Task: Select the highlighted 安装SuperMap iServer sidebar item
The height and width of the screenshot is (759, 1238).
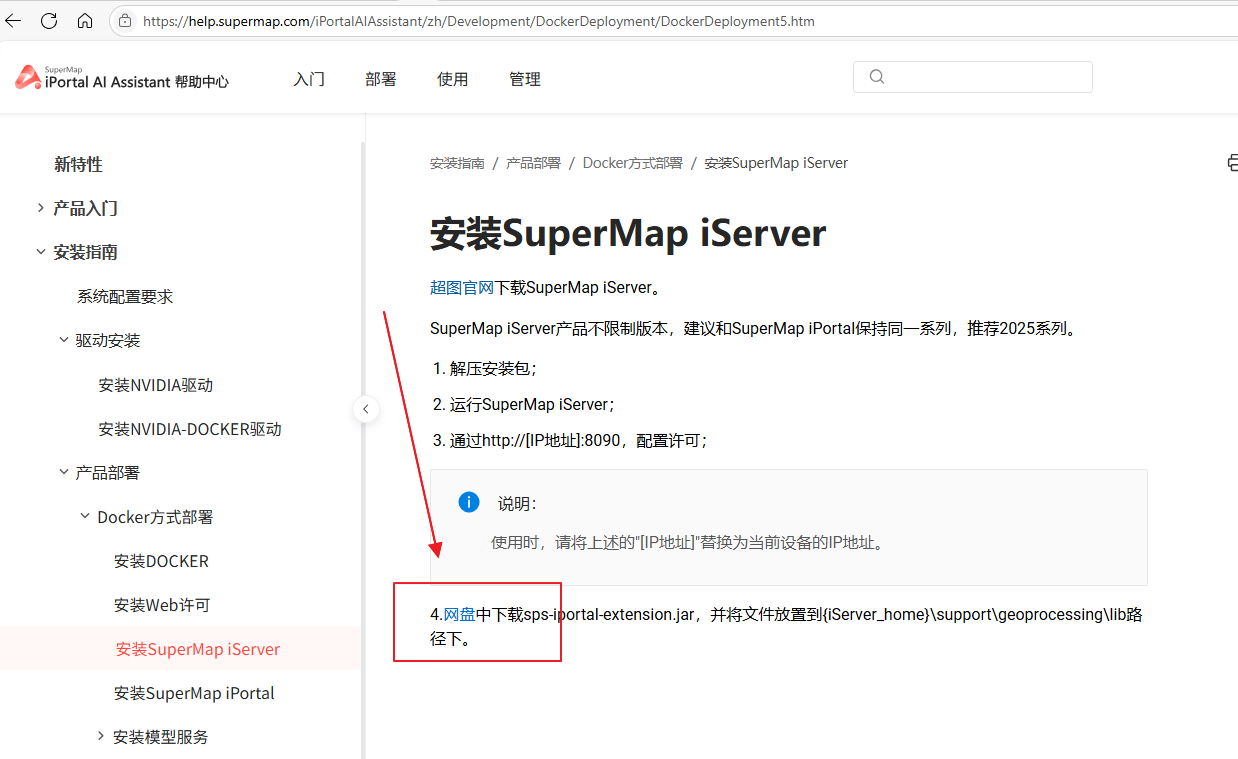Action: pyautogui.click(x=198, y=649)
